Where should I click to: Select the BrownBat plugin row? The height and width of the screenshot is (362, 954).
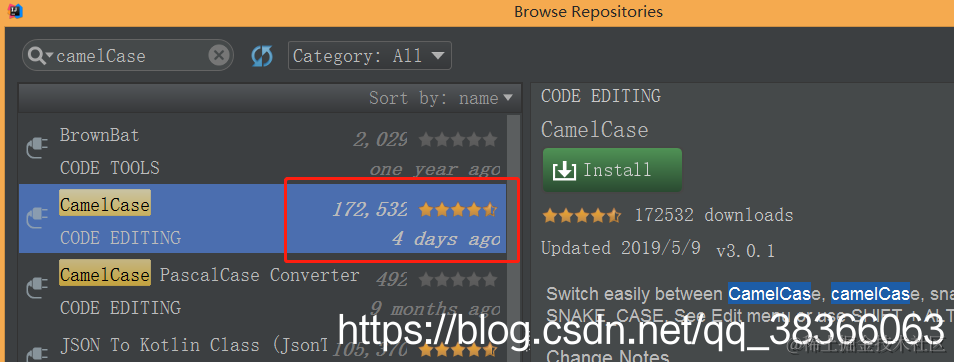[263, 148]
